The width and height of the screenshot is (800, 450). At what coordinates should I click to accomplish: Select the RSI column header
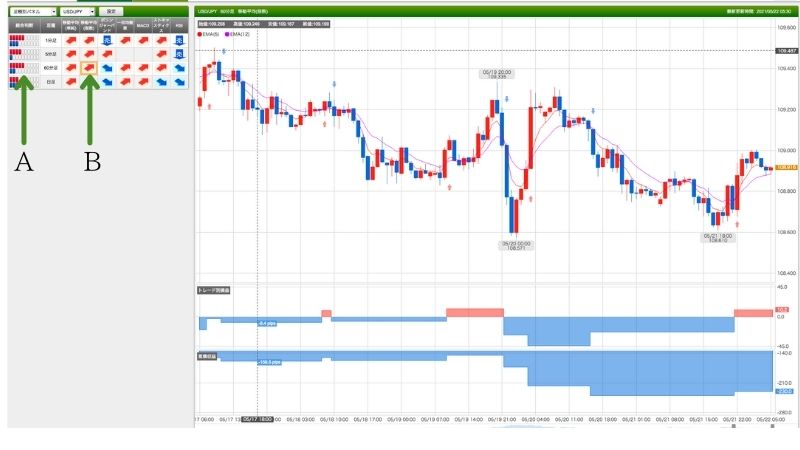[x=178, y=24]
